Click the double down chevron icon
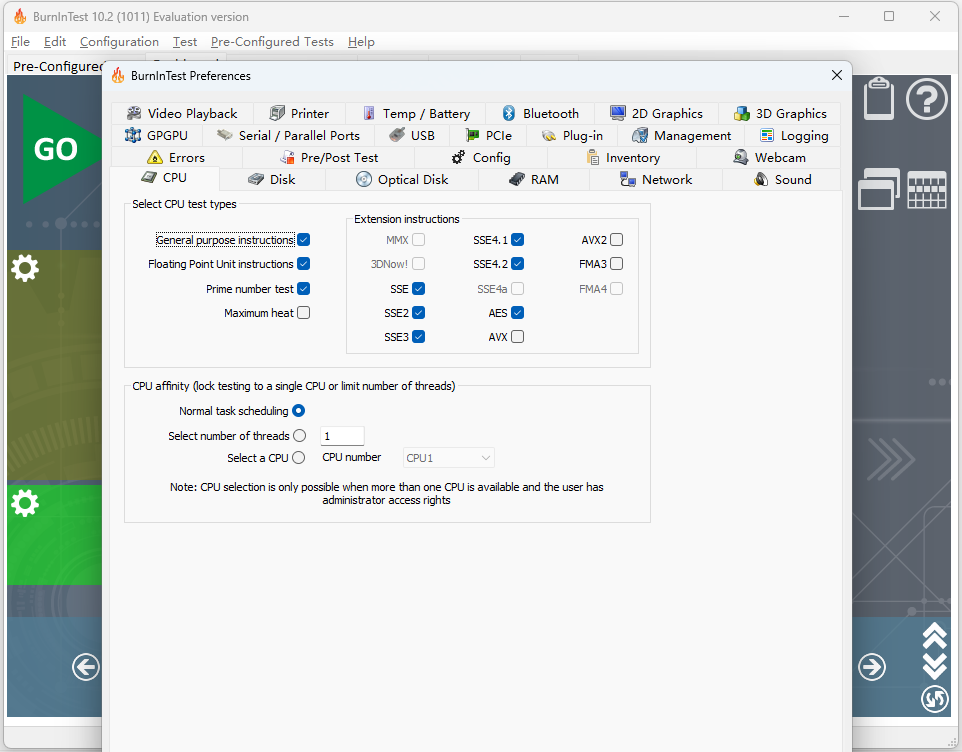Image resolution: width=962 pixels, height=752 pixels. pyautogui.click(x=934, y=666)
